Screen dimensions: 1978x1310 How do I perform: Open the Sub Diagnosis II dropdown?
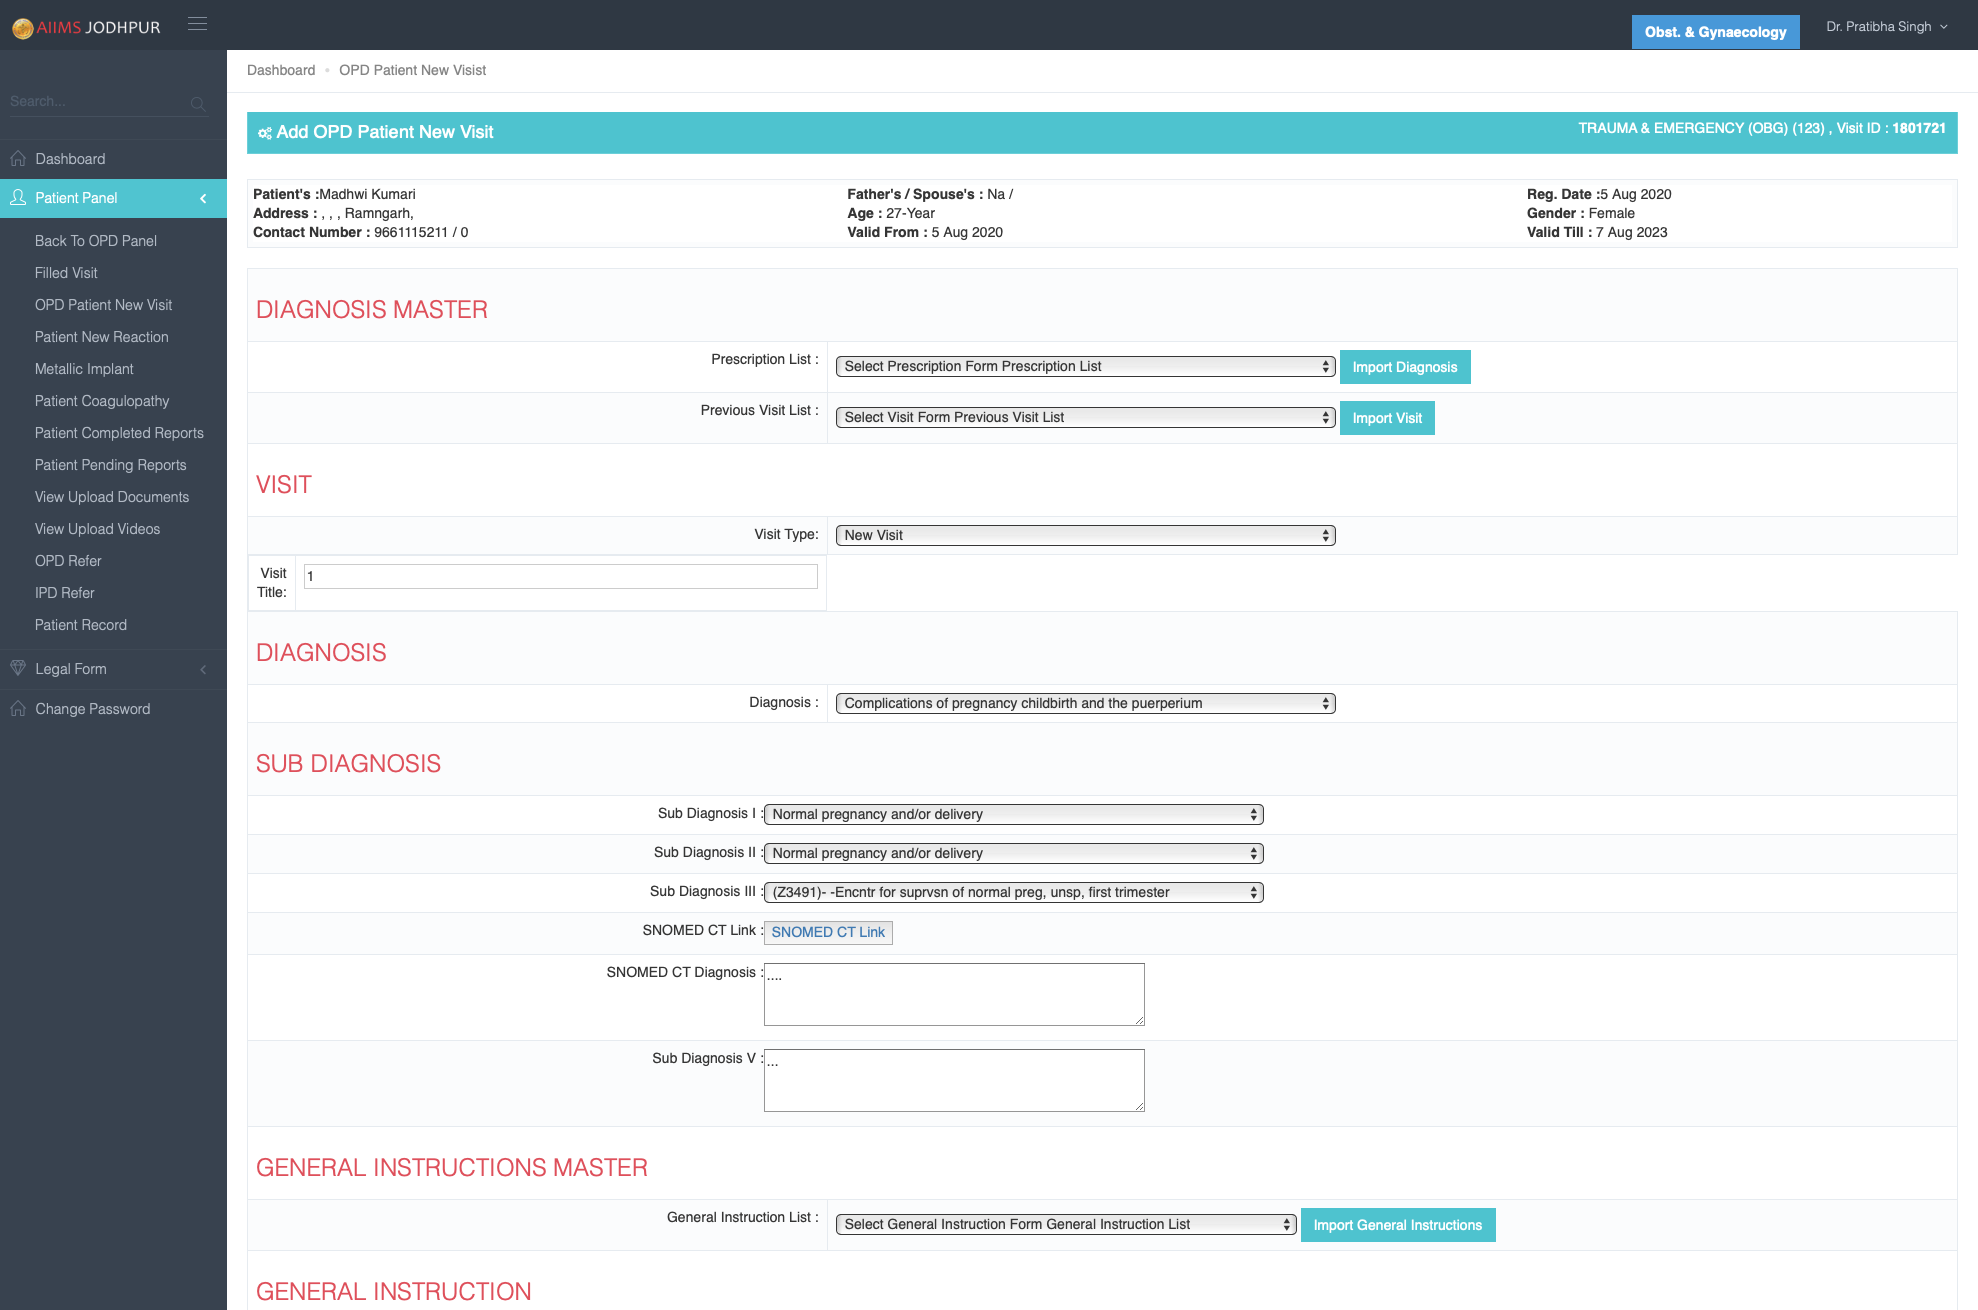[x=1014, y=854]
